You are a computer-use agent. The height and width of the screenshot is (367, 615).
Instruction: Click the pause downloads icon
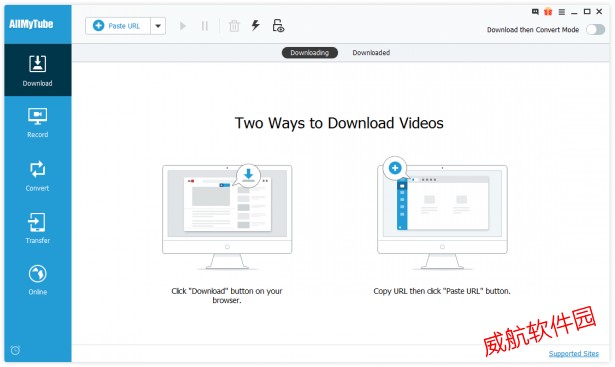point(205,26)
